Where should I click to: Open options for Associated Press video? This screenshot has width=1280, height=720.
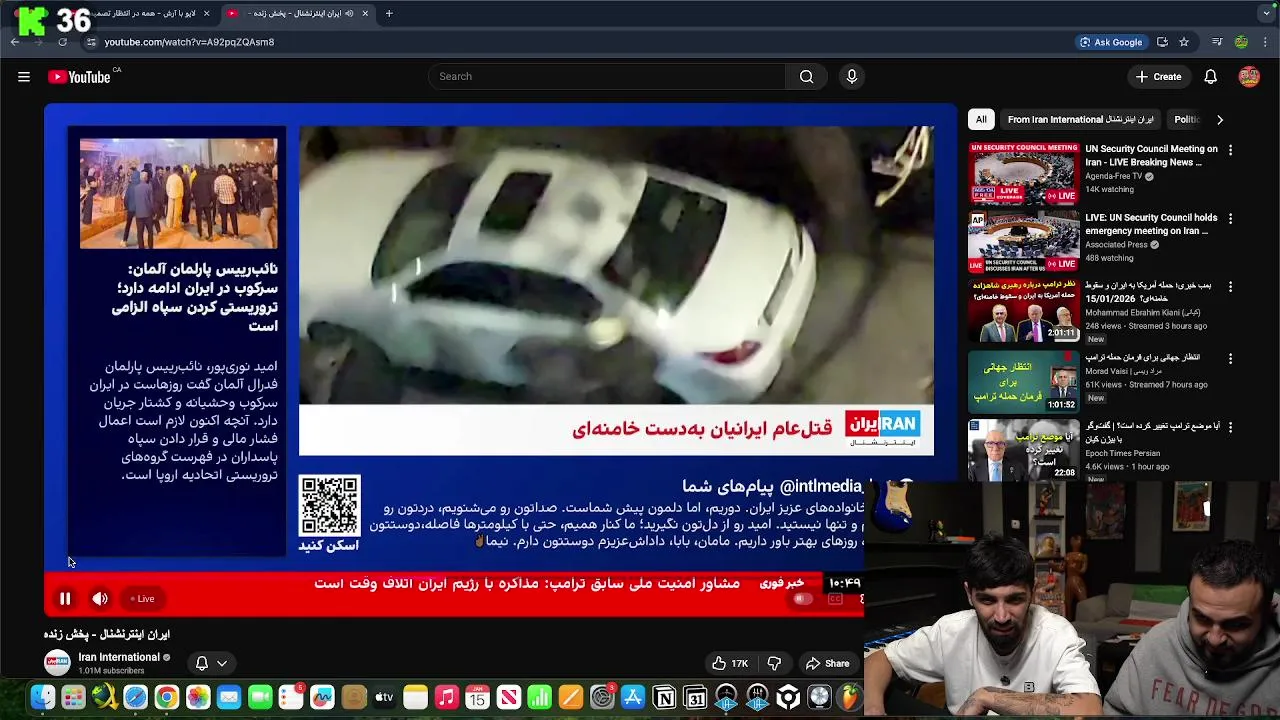(x=1230, y=218)
